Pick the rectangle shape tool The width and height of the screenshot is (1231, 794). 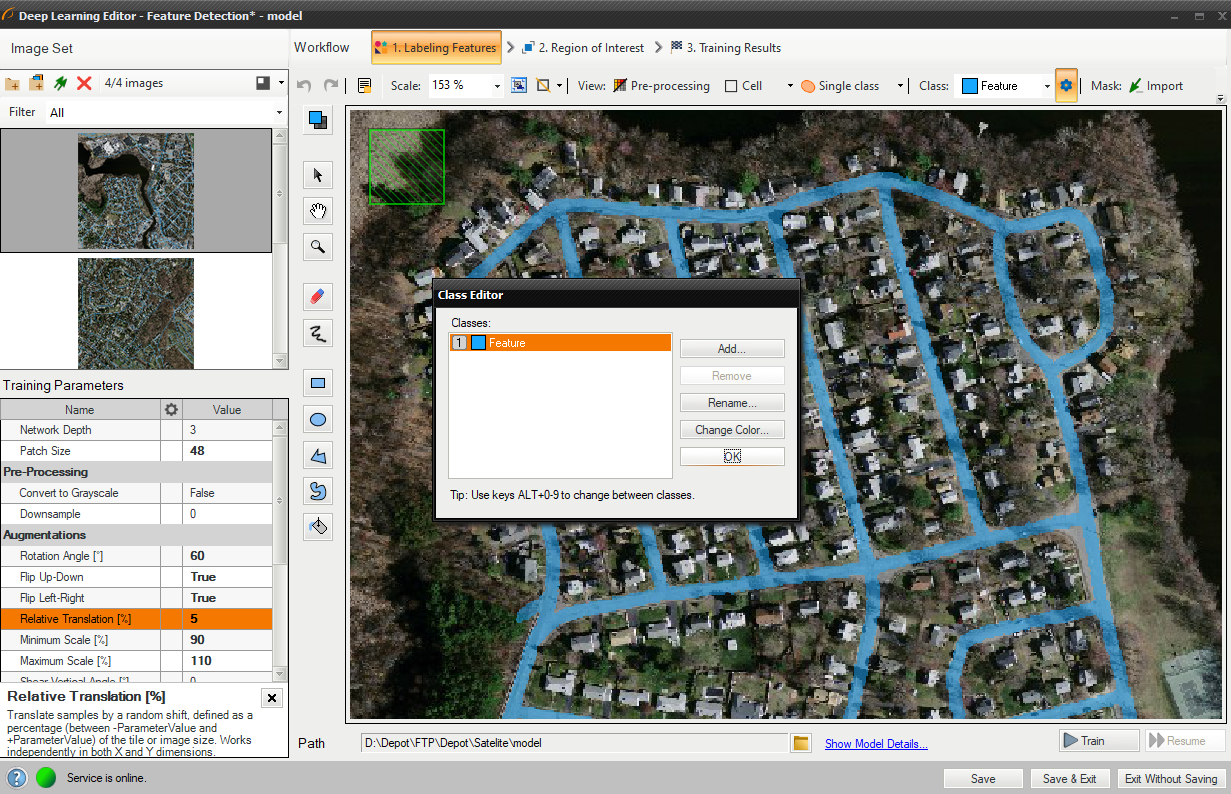[x=318, y=383]
